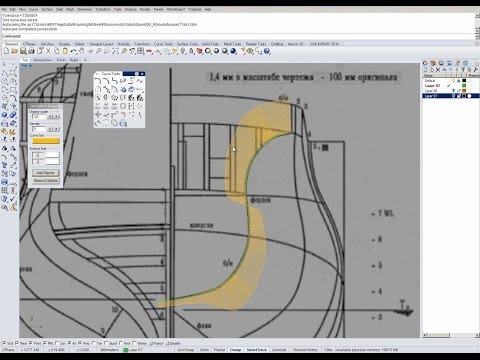This screenshot has width=480, height=360.
Task: Open the Filter pane in status bar
Action: pos(328,350)
